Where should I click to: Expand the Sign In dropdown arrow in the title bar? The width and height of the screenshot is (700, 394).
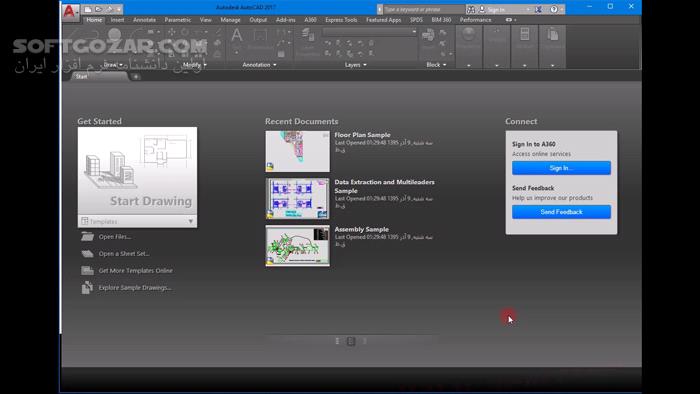[528, 9]
